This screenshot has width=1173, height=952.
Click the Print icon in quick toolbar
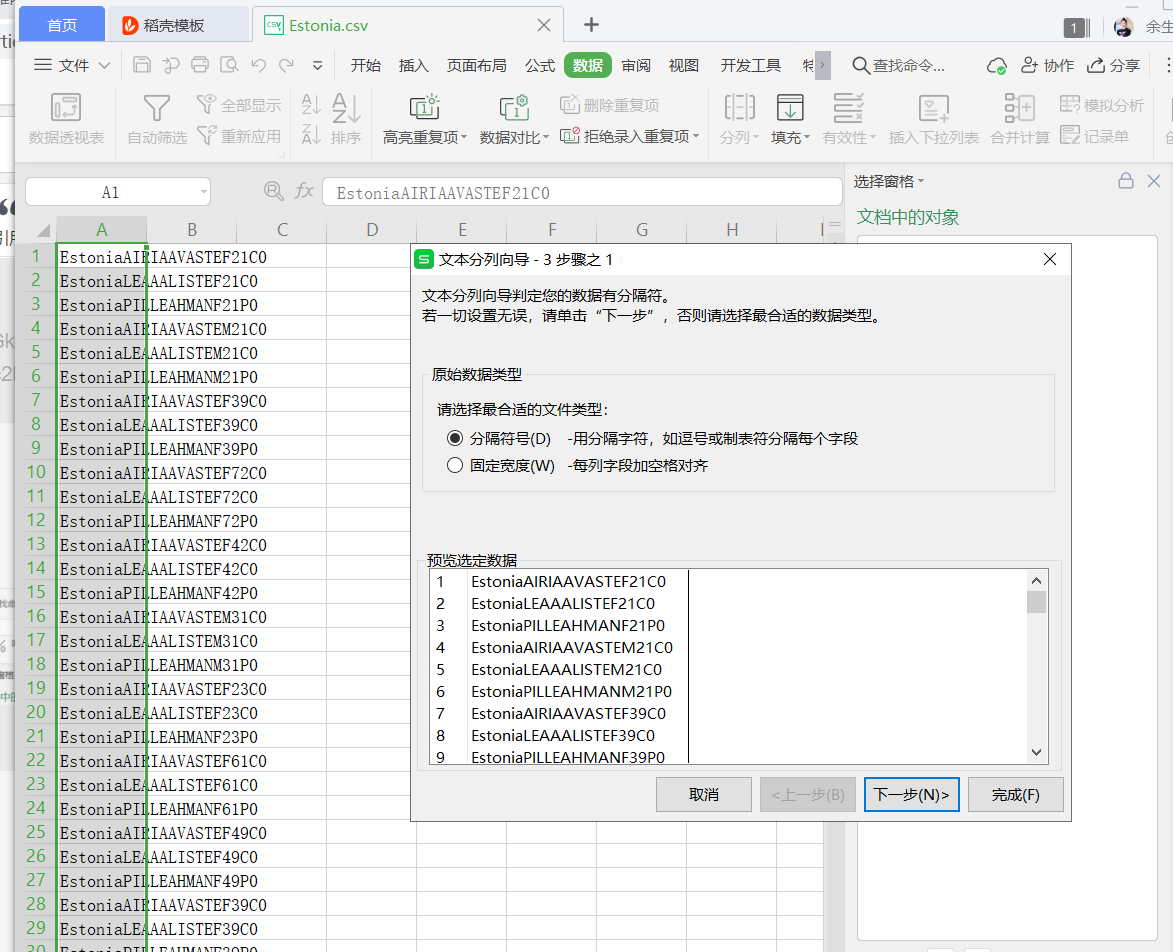200,65
